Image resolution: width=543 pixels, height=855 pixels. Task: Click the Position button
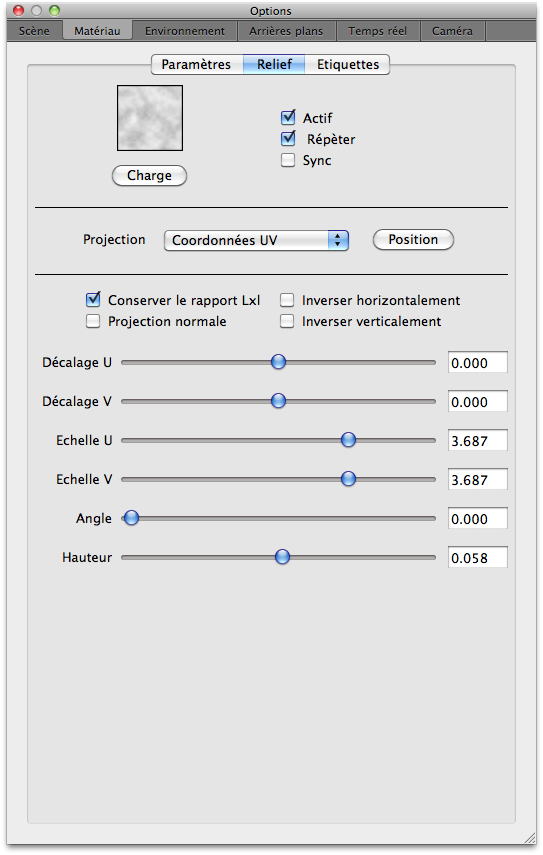[413, 239]
